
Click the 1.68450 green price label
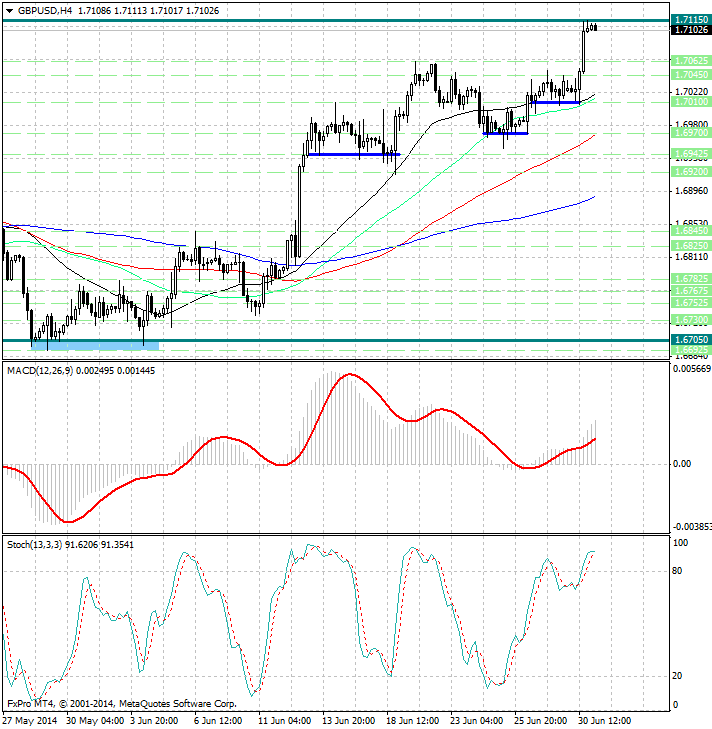691,231
